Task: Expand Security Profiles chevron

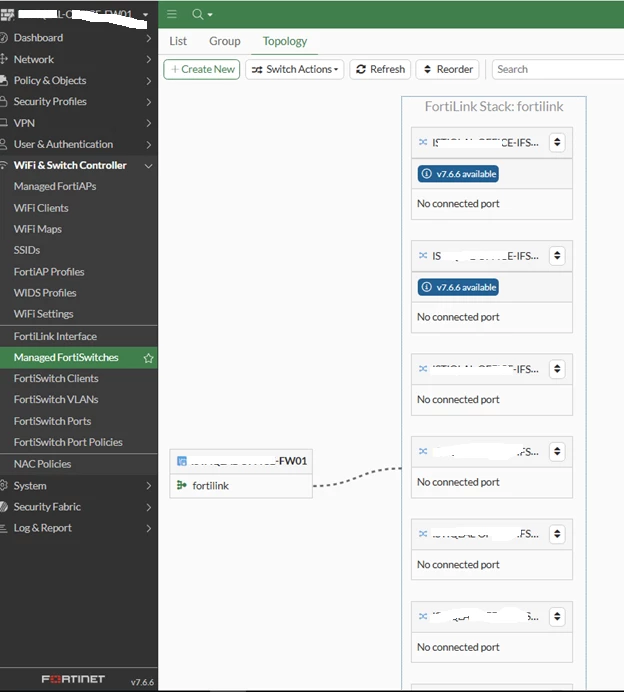Action: [148, 102]
